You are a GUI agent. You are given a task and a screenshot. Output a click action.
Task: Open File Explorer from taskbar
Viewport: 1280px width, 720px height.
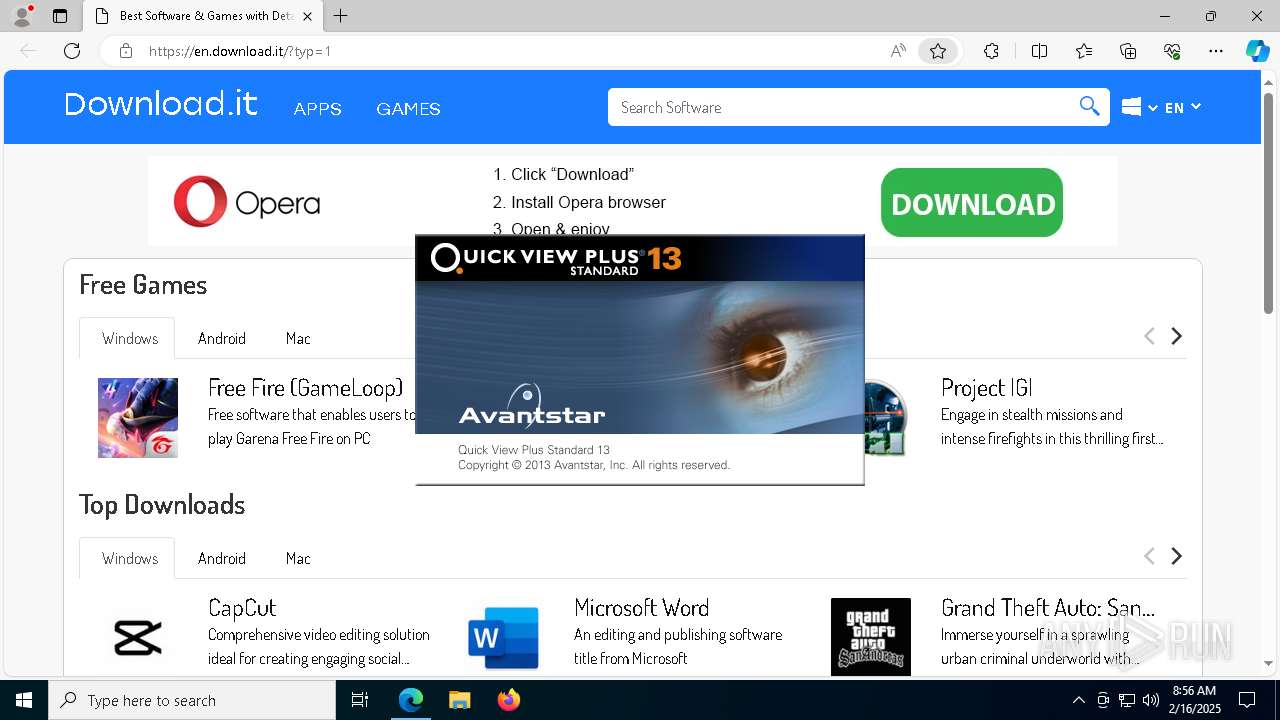tap(459, 700)
